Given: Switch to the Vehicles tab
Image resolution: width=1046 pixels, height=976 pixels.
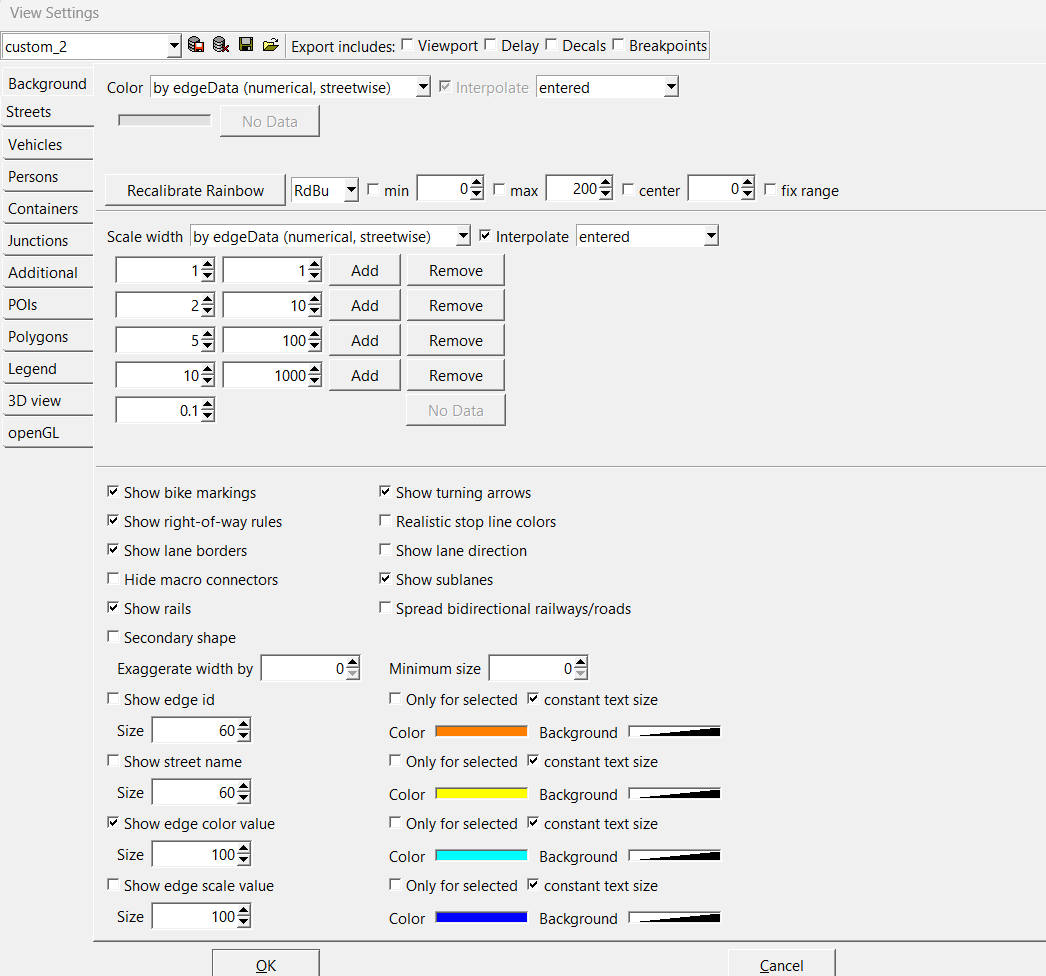Looking at the screenshot, I should (35, 145).
